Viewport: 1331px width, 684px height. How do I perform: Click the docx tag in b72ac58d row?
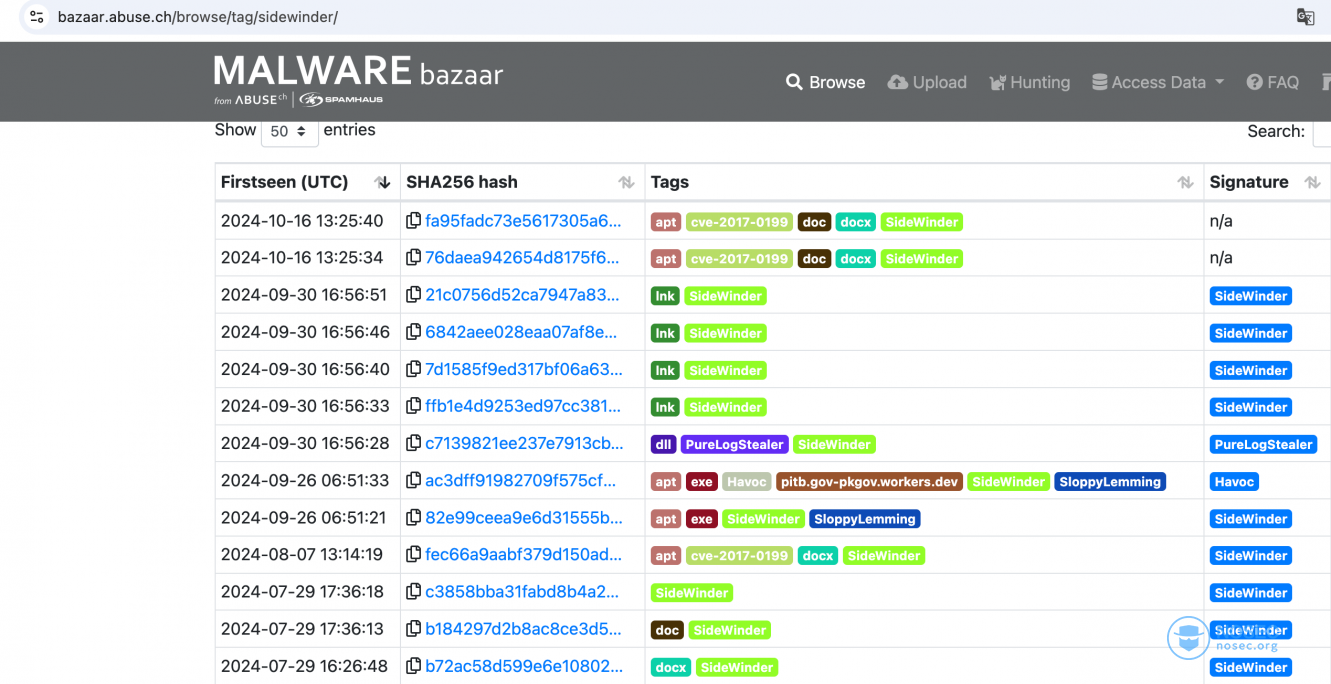[x=671, y=667]
